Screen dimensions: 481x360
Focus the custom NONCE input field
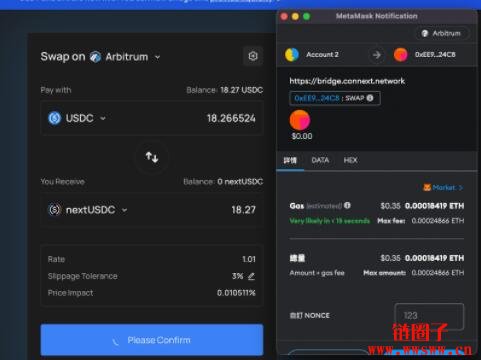click(x=429, y=316)
